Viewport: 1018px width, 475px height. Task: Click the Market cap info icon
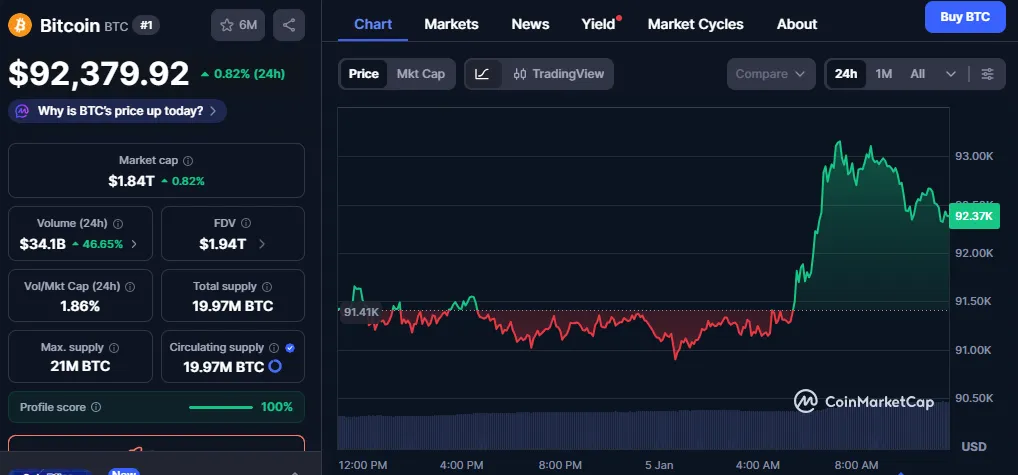(x=188, y=161)
